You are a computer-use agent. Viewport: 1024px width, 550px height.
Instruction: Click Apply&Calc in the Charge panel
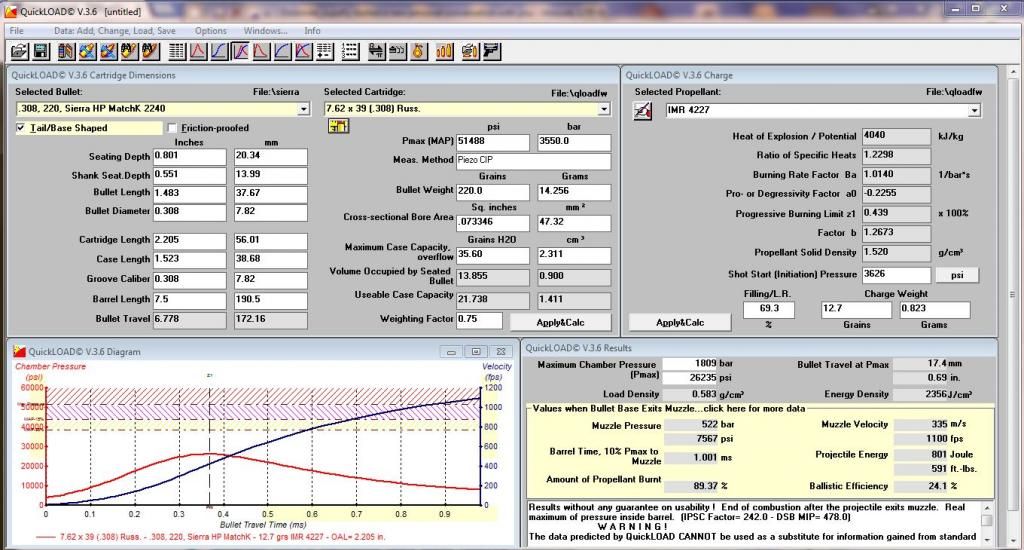pos(680,322)
